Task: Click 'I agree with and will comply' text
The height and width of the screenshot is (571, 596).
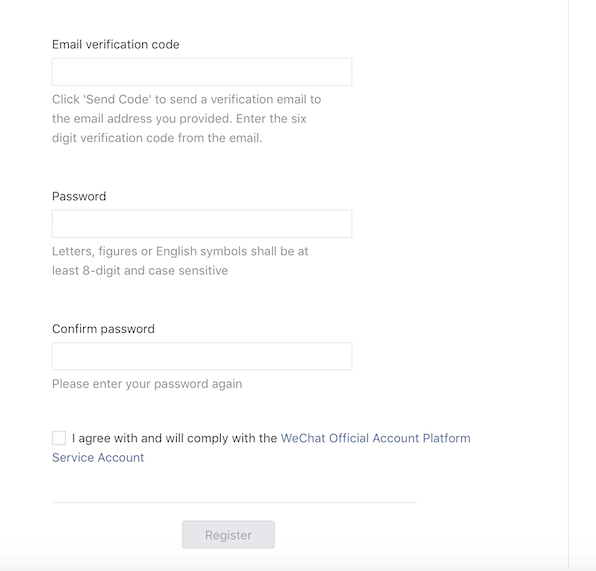Action: (x=174, y=438)
